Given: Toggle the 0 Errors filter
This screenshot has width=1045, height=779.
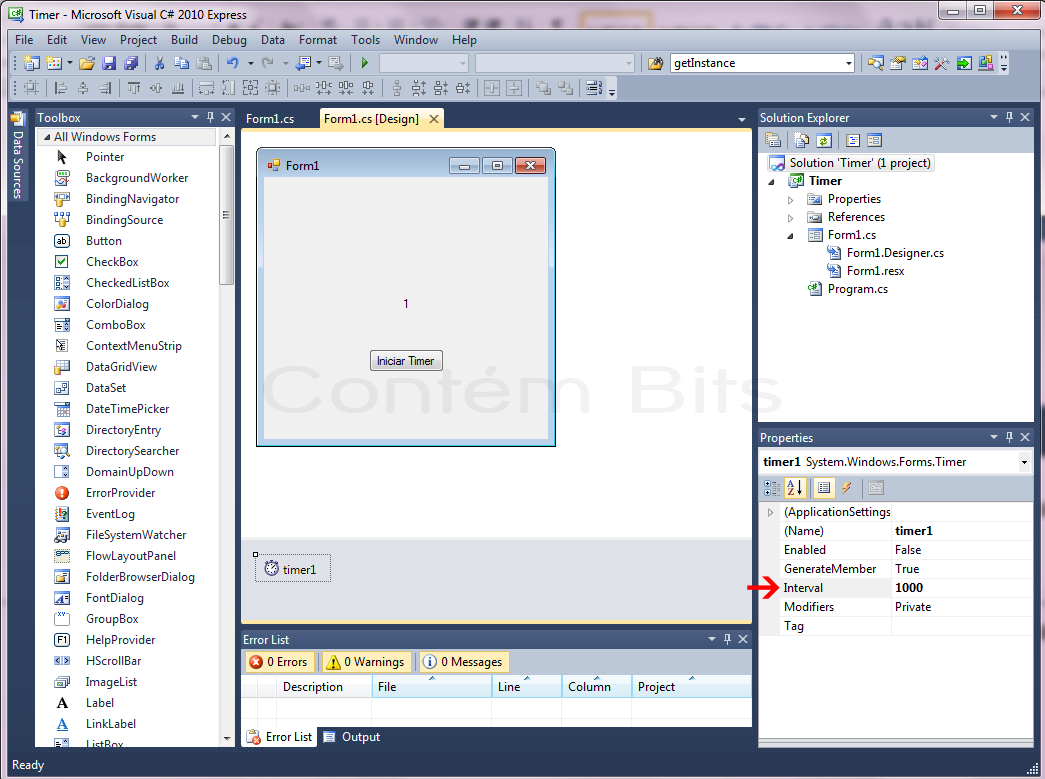Looking at the screenshot, I should tap(279, 662).
